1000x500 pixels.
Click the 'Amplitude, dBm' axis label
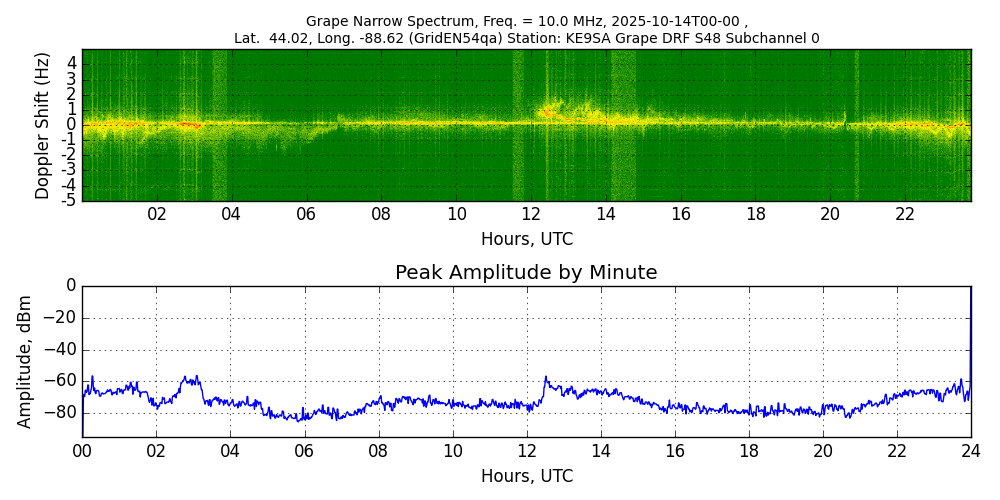(26, 361)
